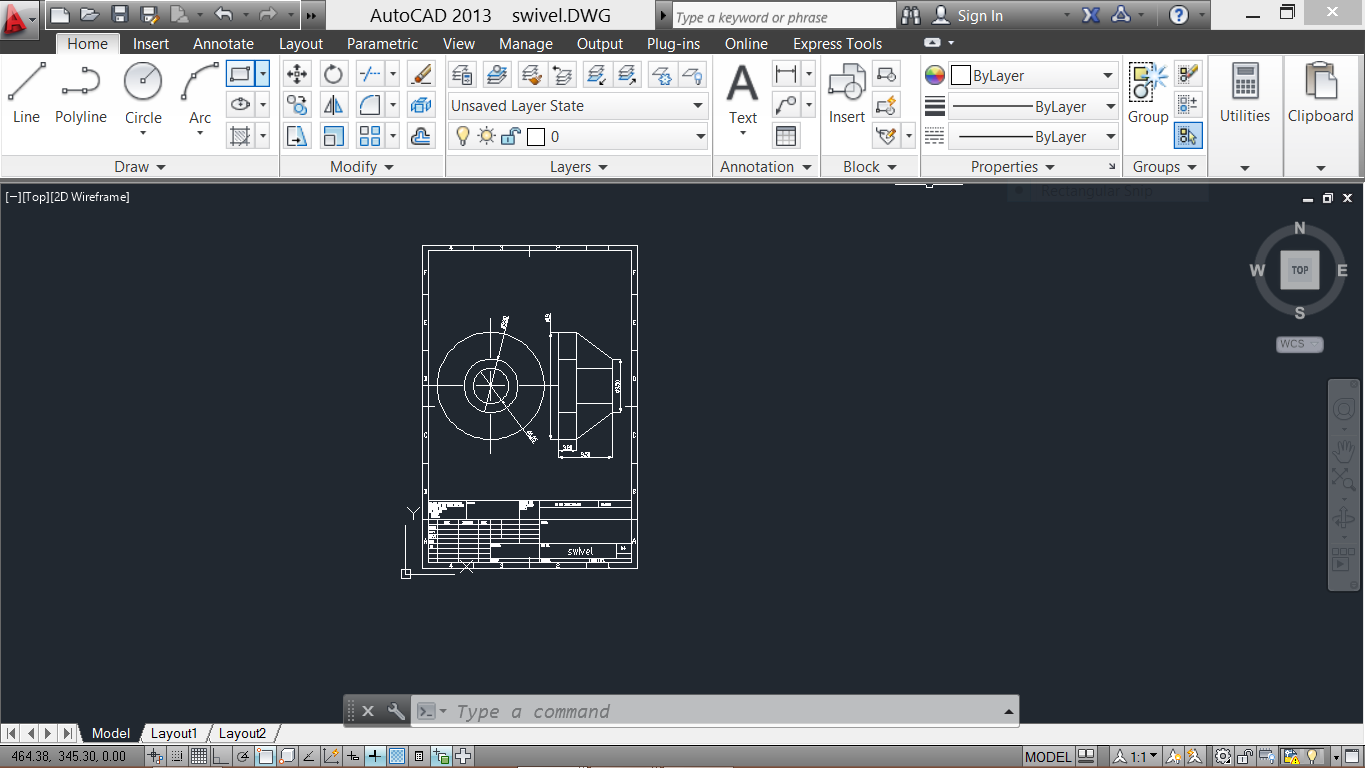This screenshot has height=768, width=1365.
Task: Open the layer 0 dropdown list
Action: pos(578,137)
